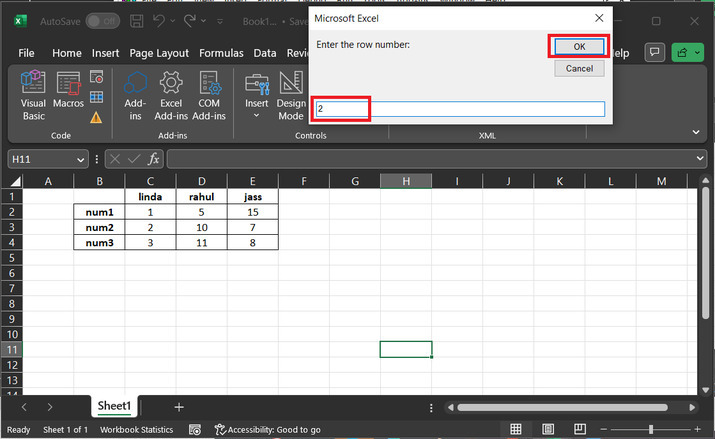
Task: Click the Redo arrow
Action: coord(190,21)
